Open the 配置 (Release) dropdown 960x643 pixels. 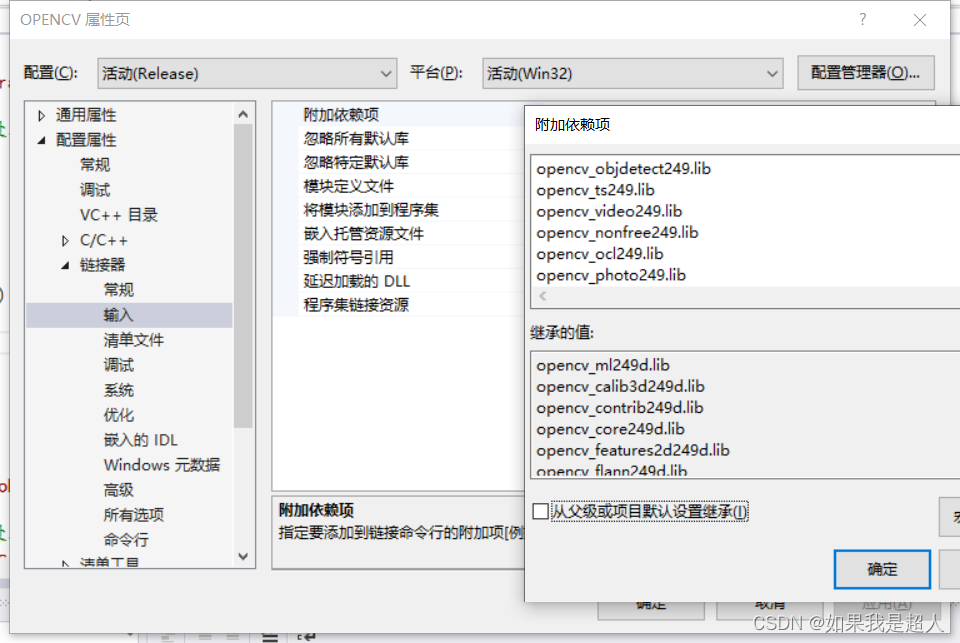247,73
